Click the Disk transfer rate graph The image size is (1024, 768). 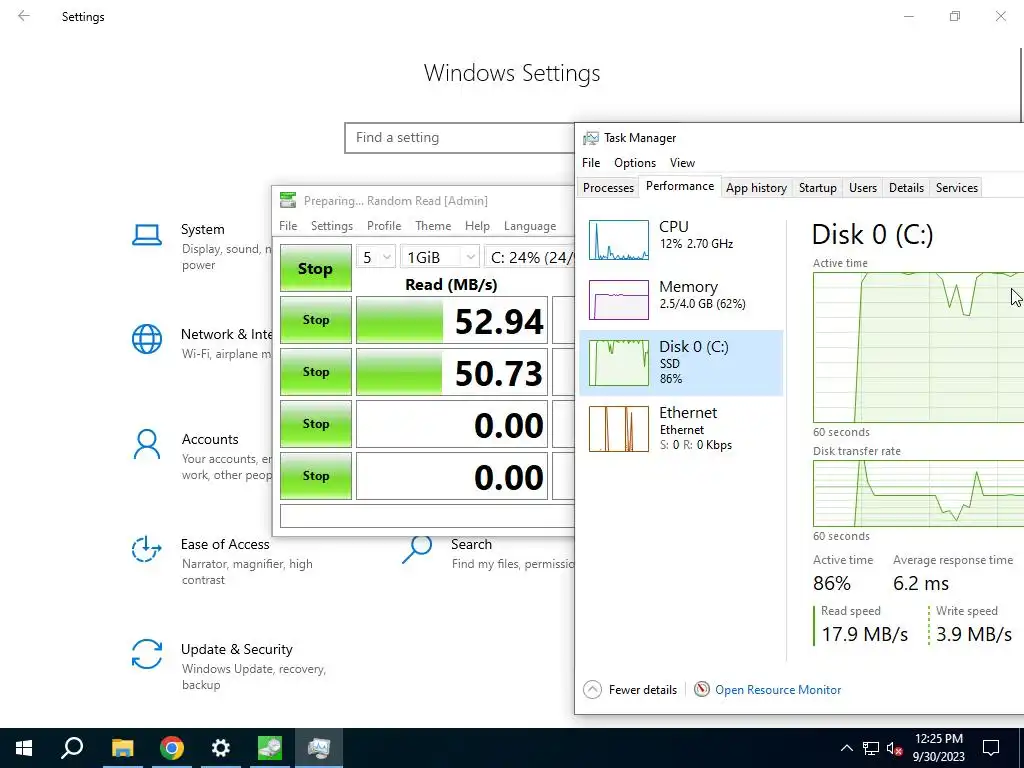pos(918,493)
